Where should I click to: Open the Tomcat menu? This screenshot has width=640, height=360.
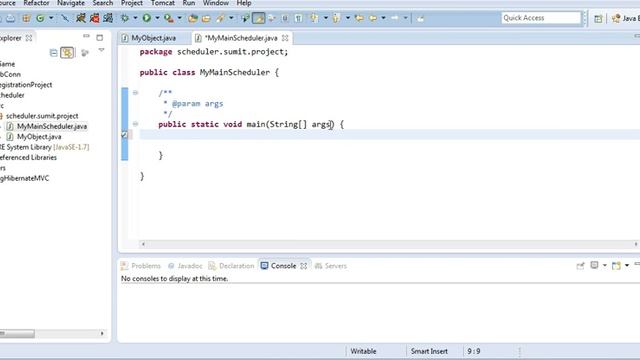click(x=163, y=3)
